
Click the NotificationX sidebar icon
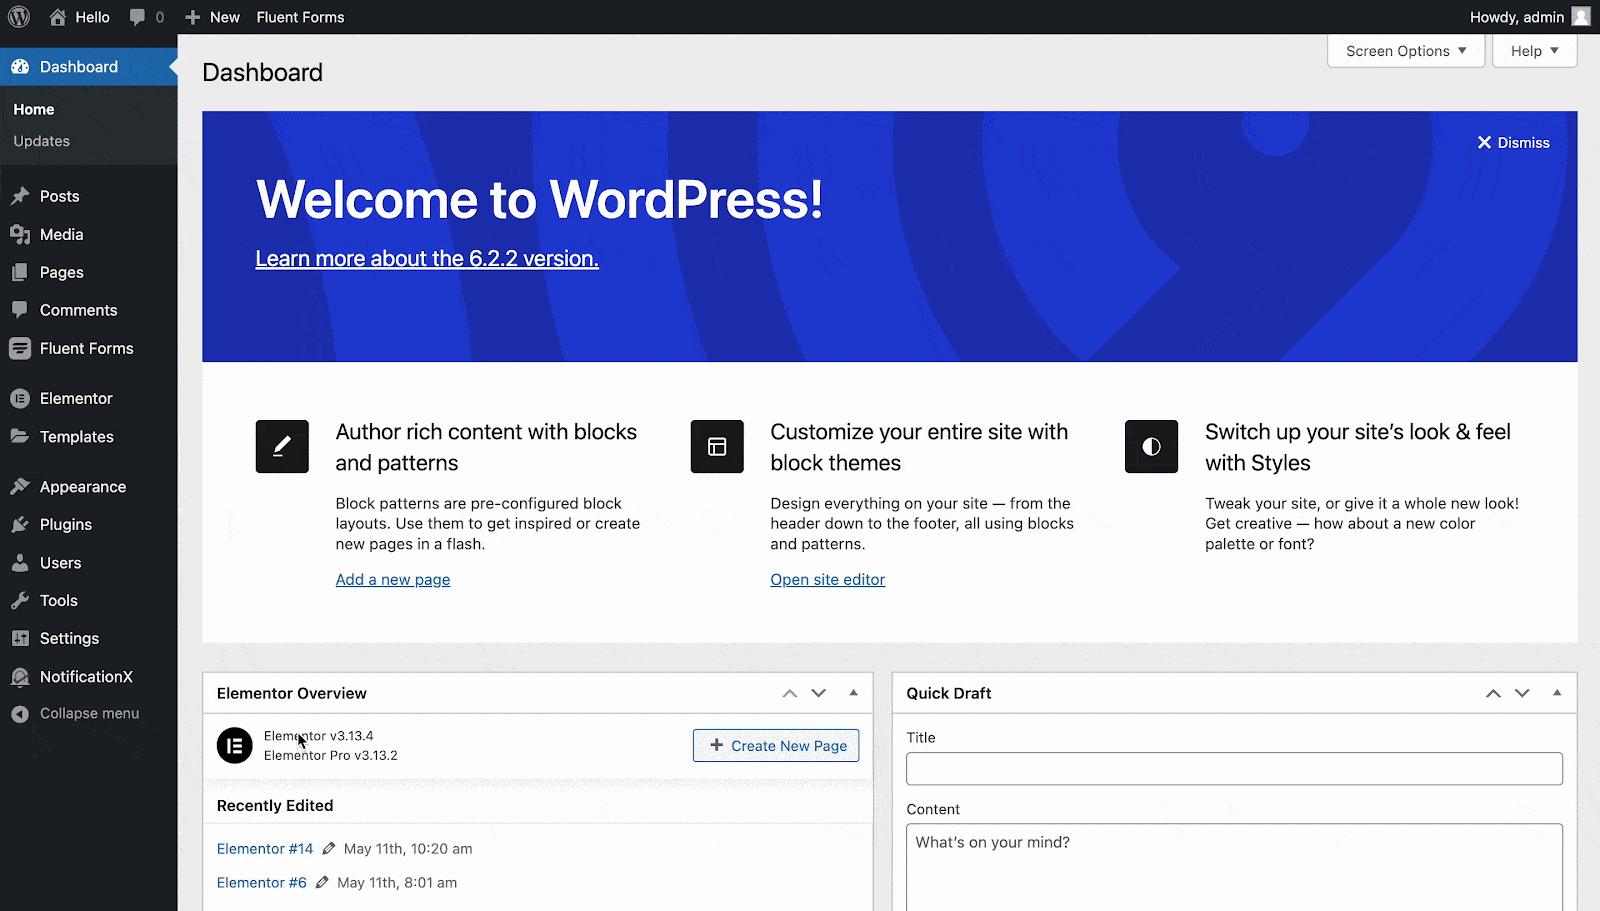20,676
